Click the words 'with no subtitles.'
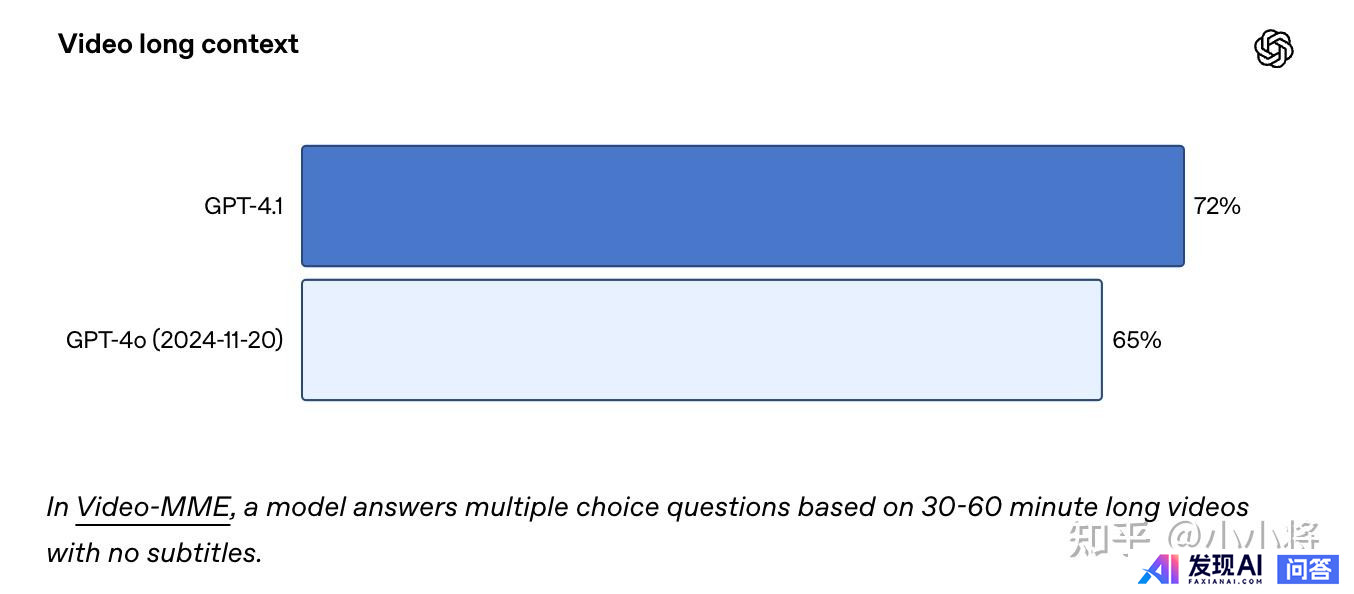This screenshot has height=594, width=1354. coord(154,552)
